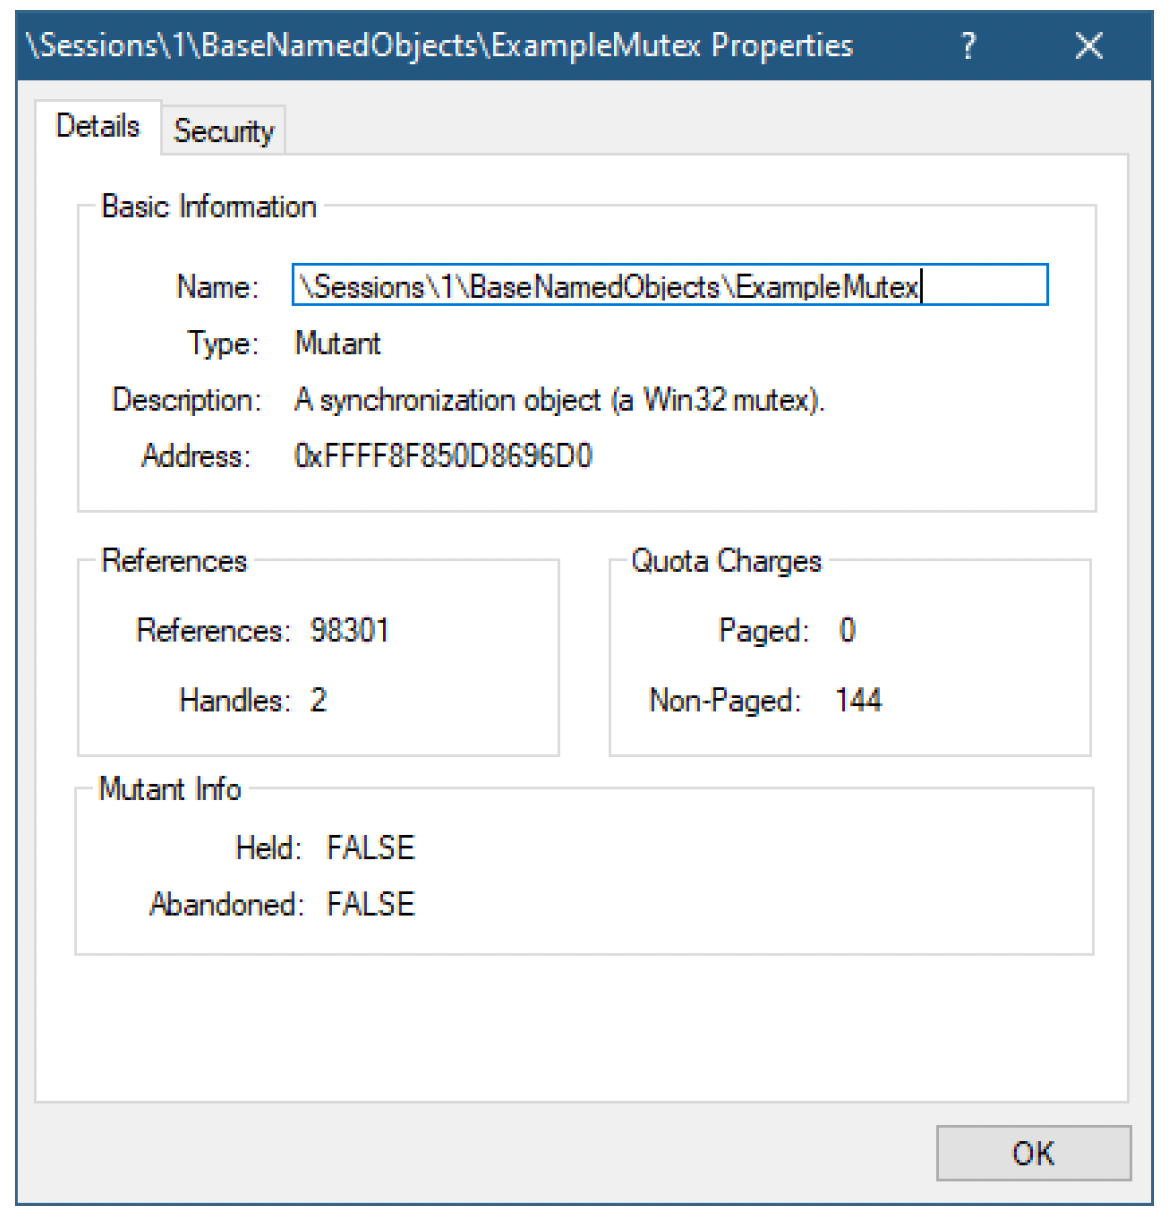The height and width of the screenshot is (1220, 1174).
Task: Click the help question mark button
Action: click(967, 46)
